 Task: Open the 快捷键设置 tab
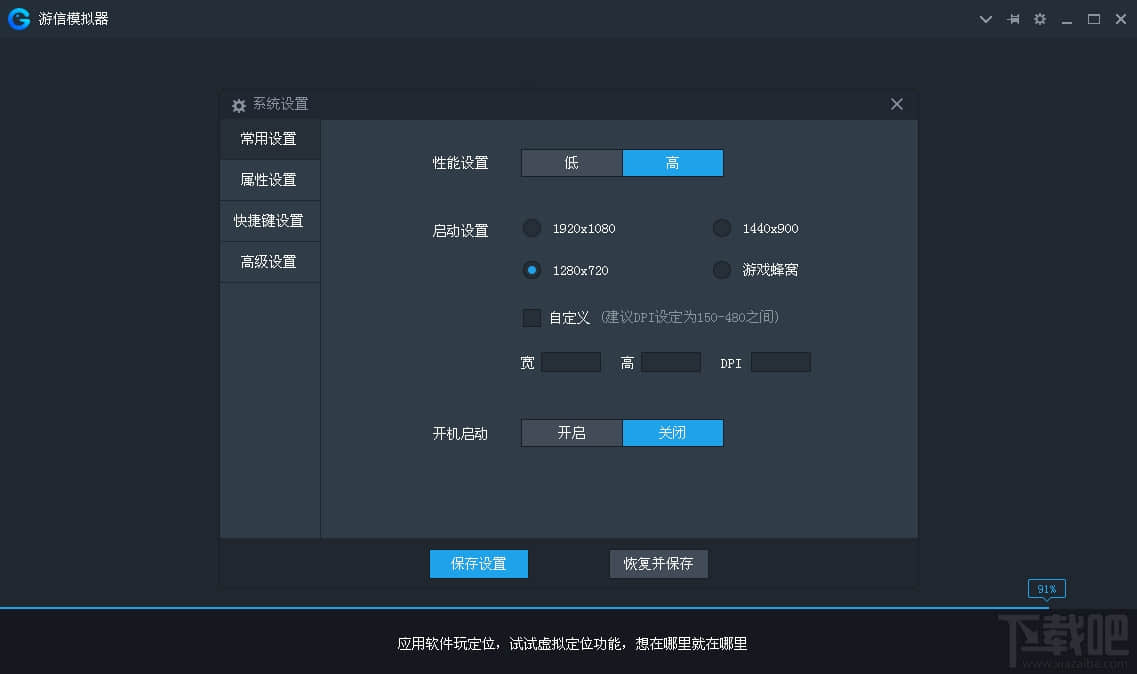(x=268, y=220)
